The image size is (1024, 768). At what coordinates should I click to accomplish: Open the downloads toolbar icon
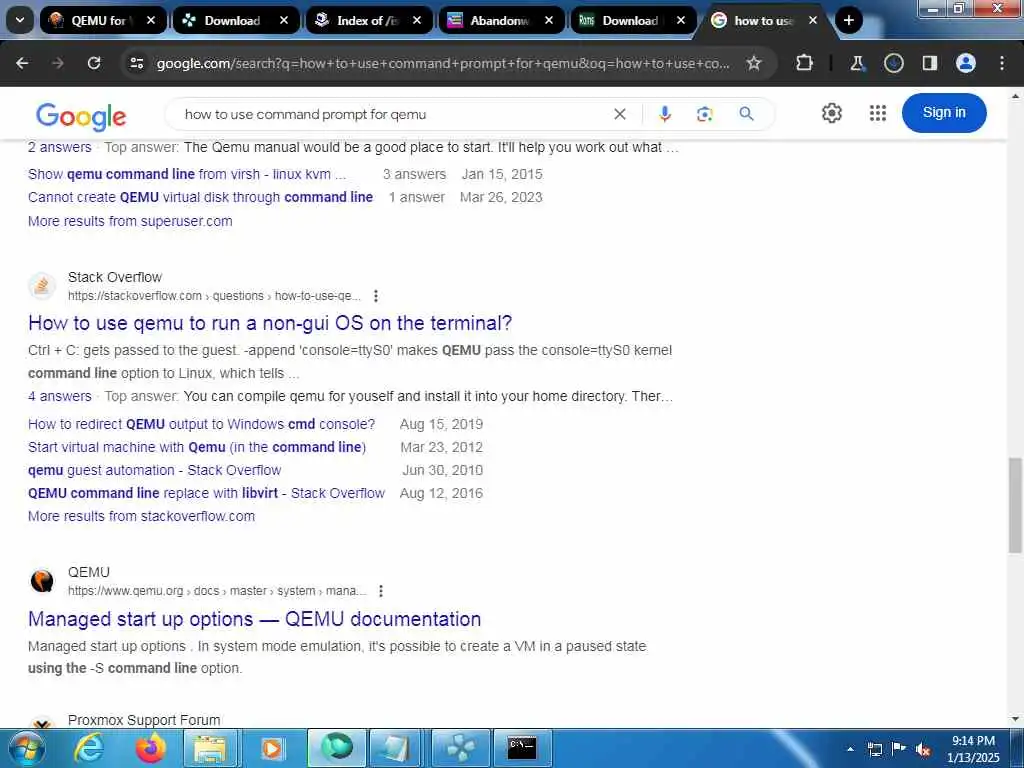[893, 63]
